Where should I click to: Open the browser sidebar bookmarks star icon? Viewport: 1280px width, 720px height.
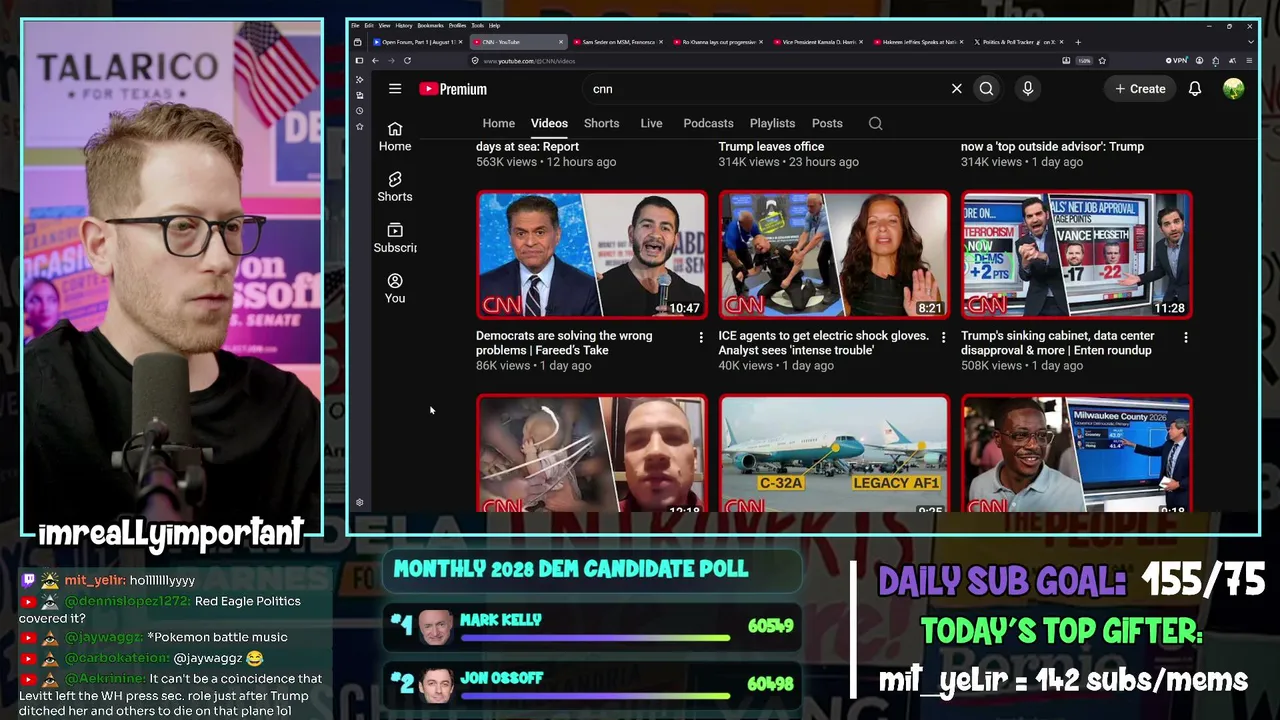click(360, 127)
